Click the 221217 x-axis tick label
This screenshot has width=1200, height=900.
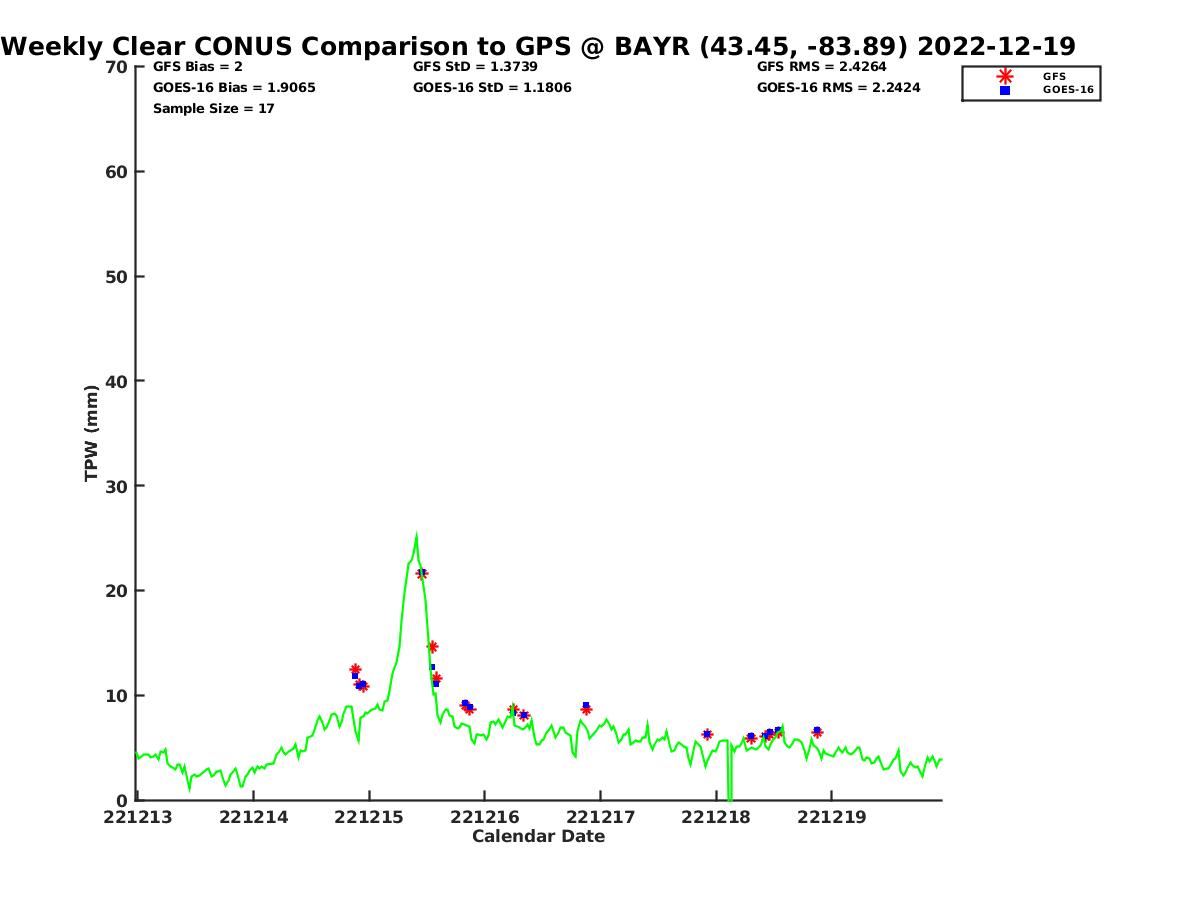[x=599, y=817]
